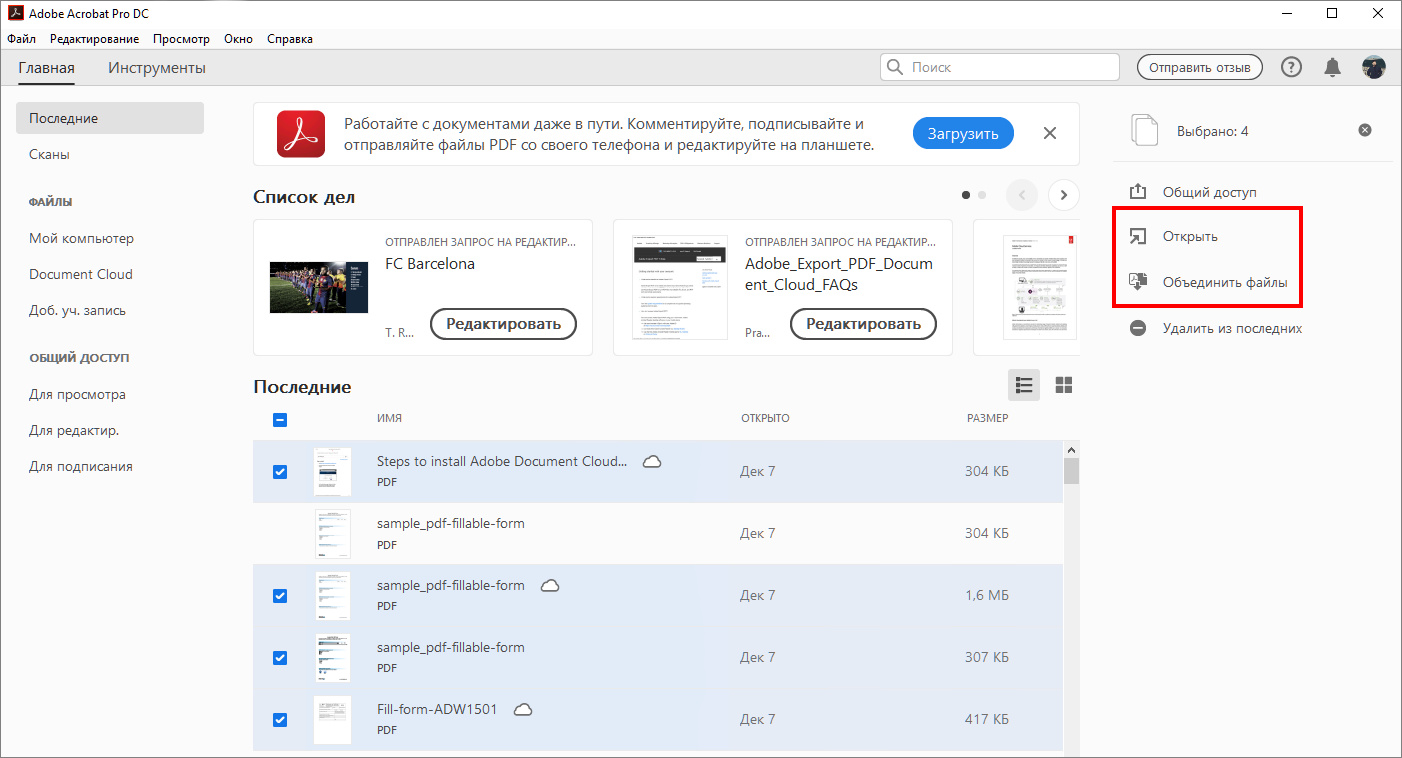Click the Загрузить button in banner
This screenshot has height=758, width=1402.
point(963,133)
